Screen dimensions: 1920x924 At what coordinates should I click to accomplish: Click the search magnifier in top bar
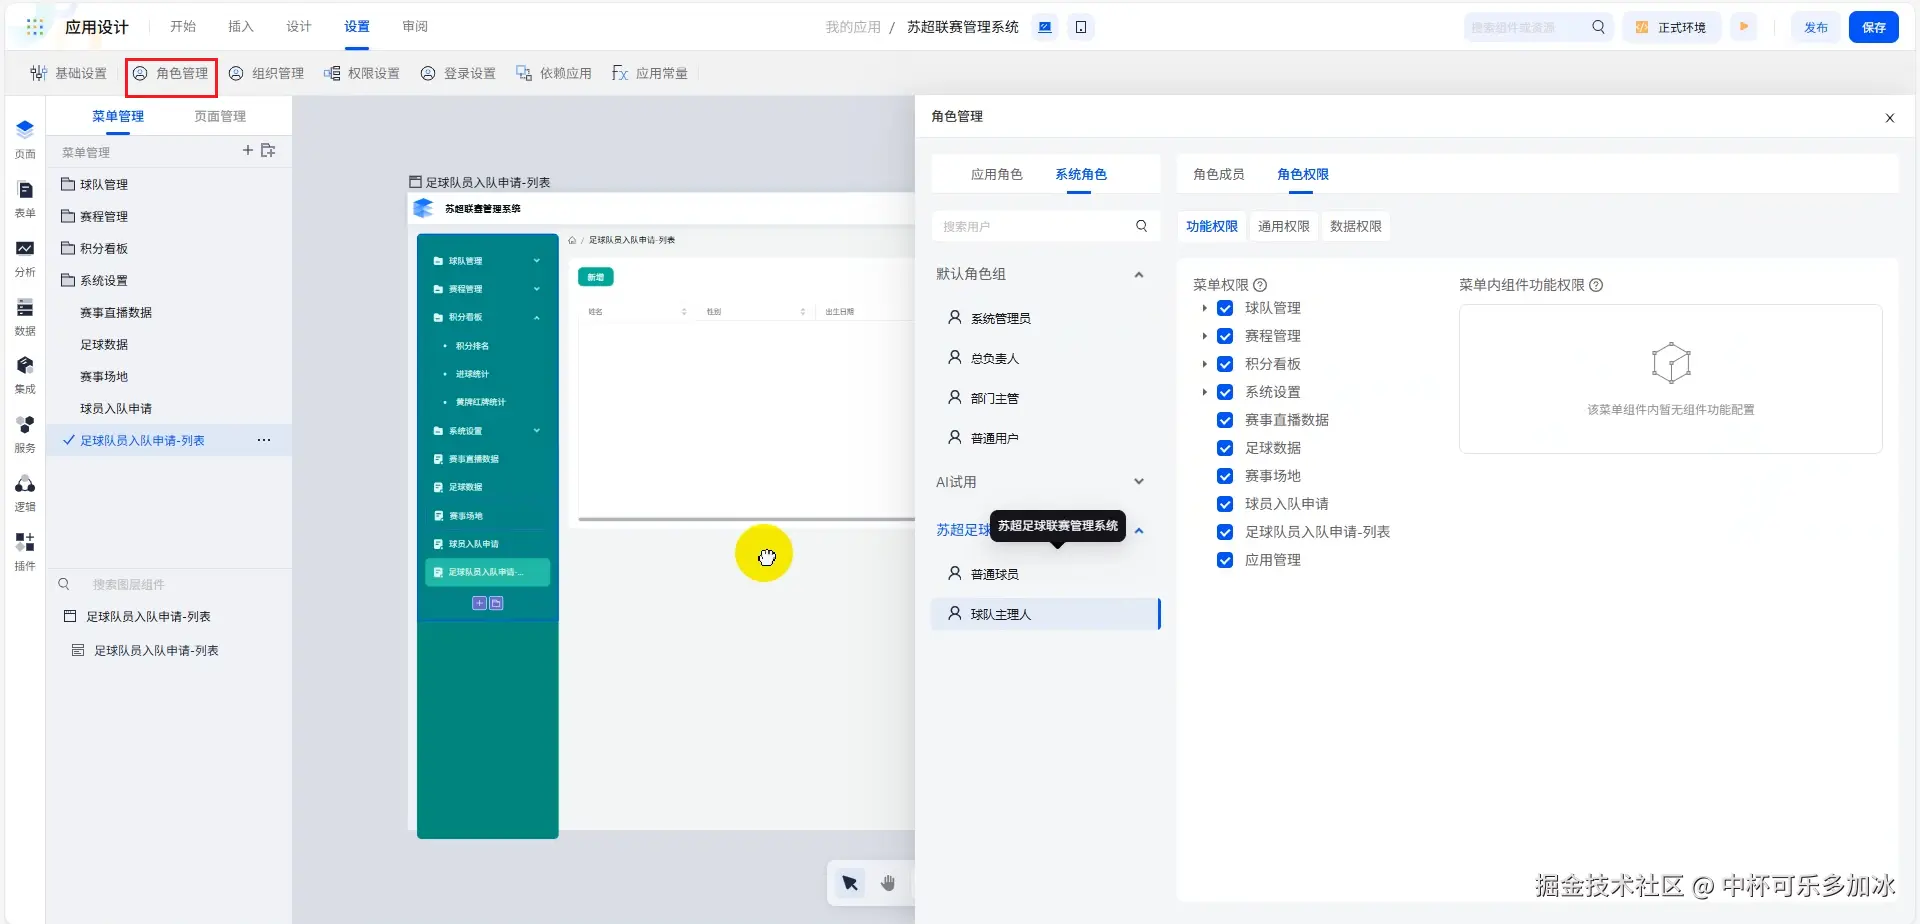(x=1598, y=27)
